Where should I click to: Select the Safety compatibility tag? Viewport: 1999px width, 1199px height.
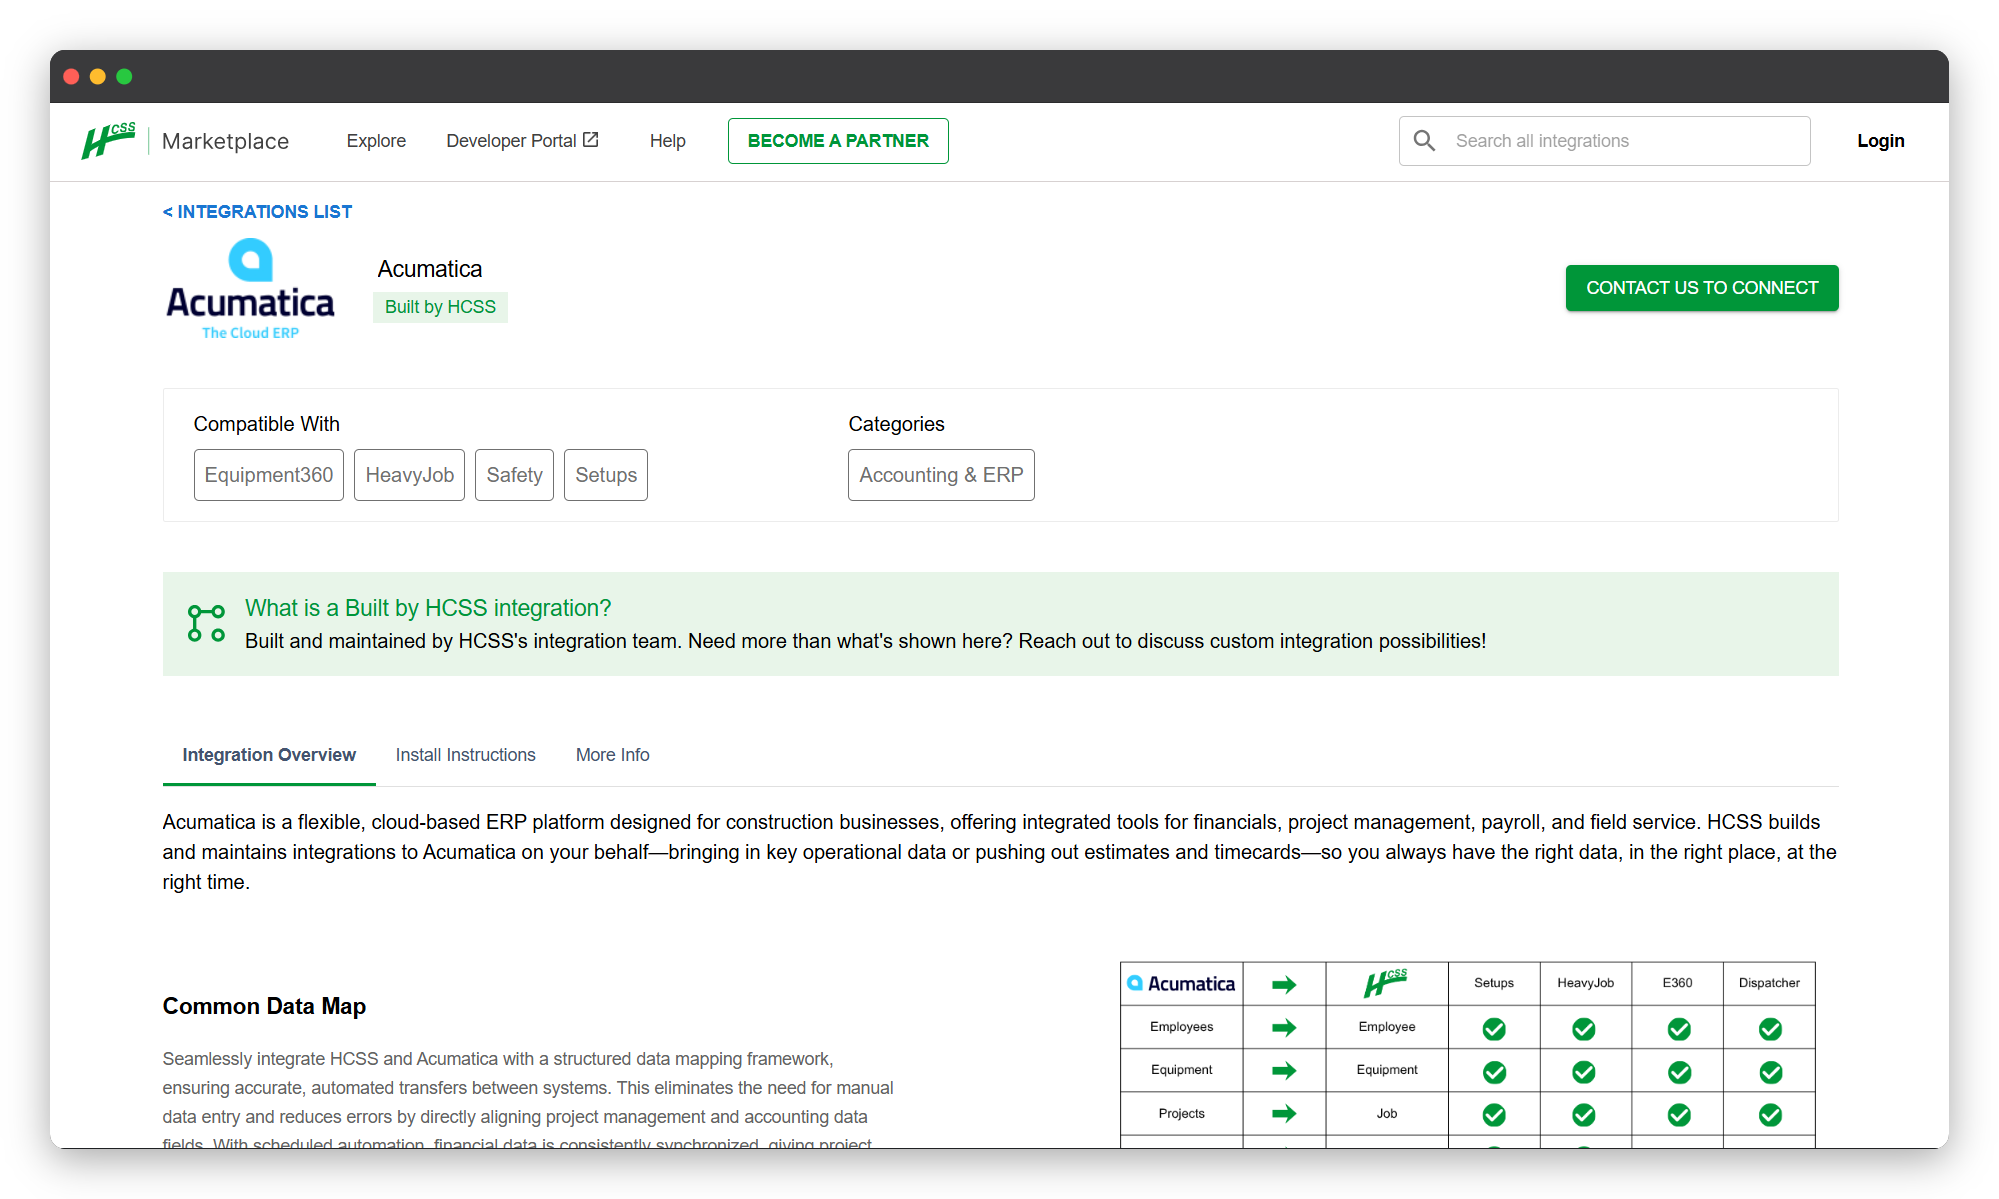coord(514,475)
